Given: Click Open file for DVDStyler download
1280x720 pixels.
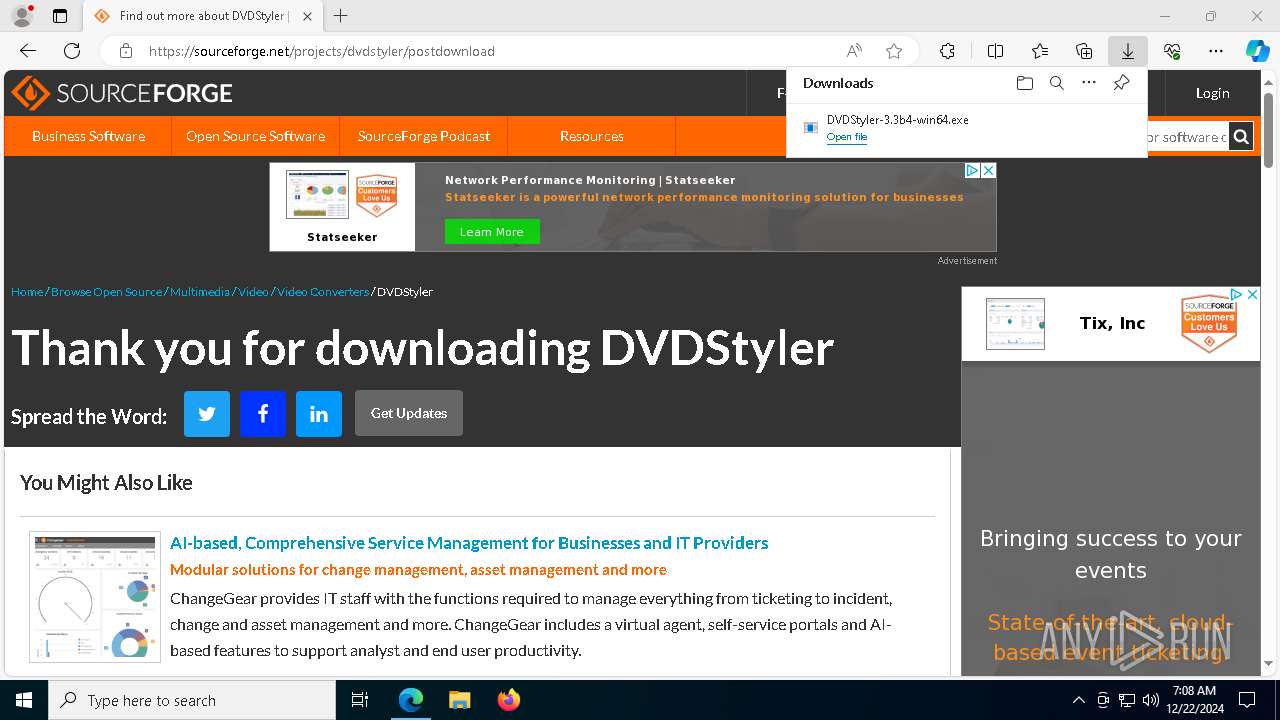Looking at the screenshot, I should pyautogui.click(x=847, y=137).
